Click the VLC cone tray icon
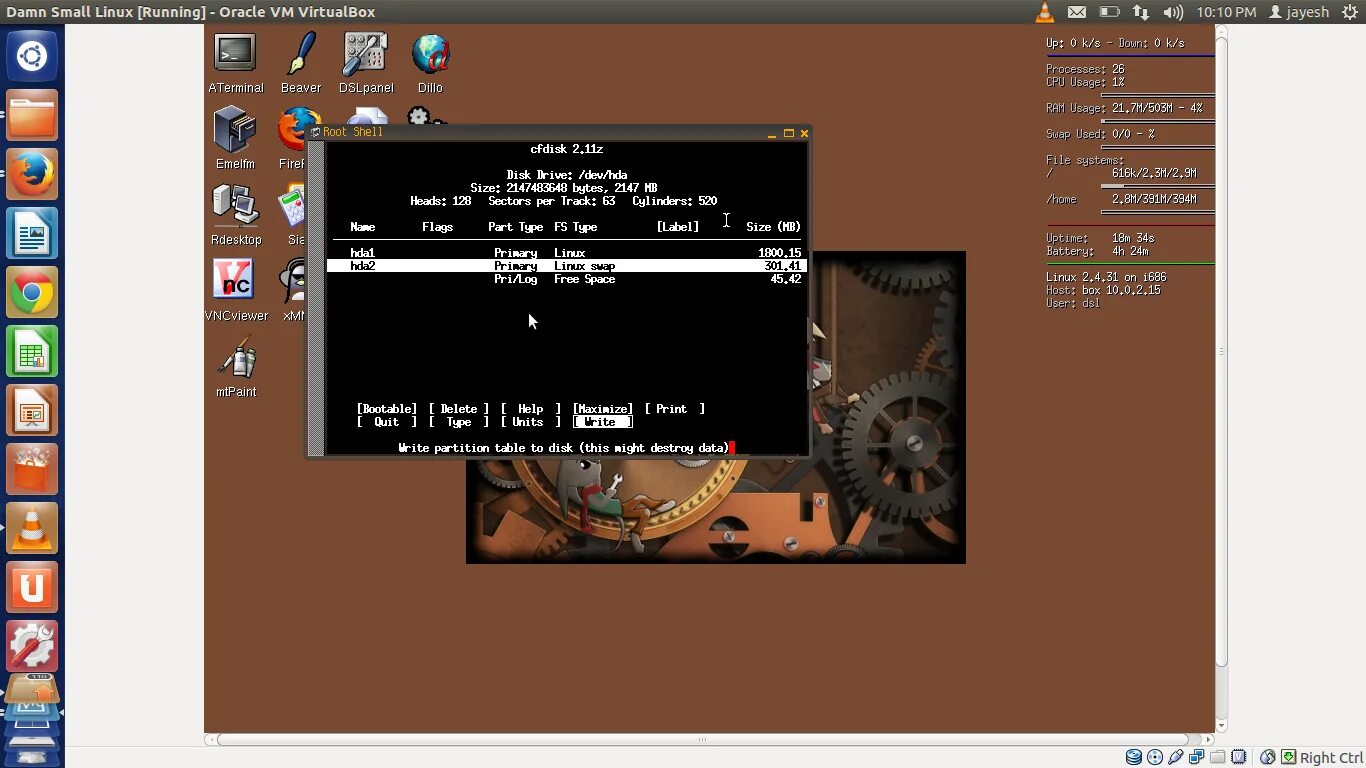This screenshot has width=1366, height=768. click(x=1044, y=12)
